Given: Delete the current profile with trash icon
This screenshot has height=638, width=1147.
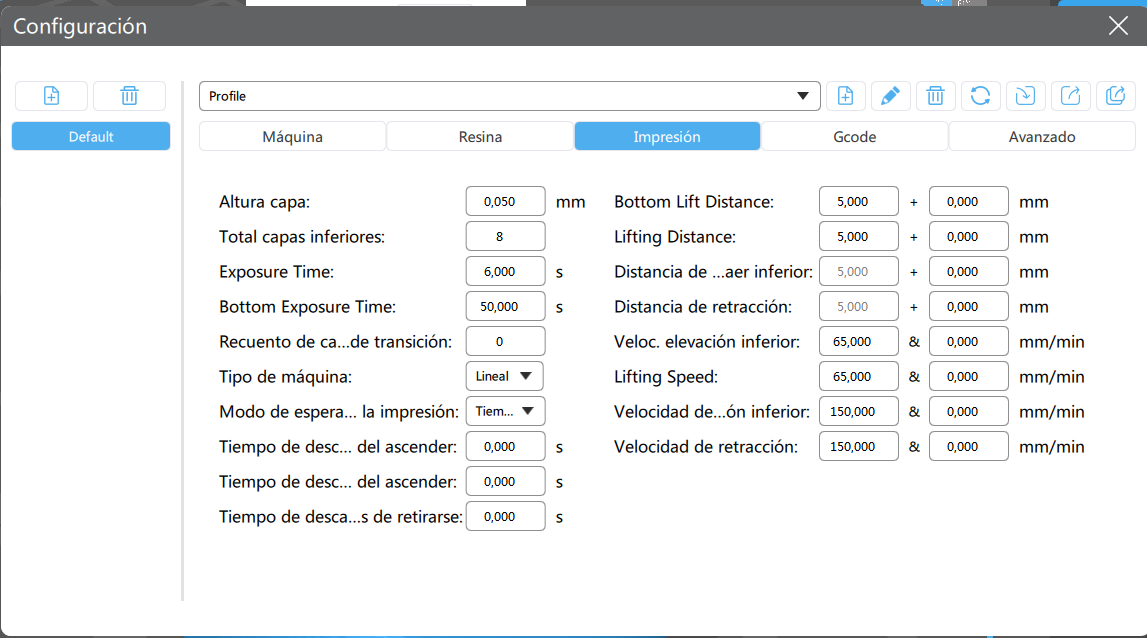Looking at the screenshot, I should point(935,96).
